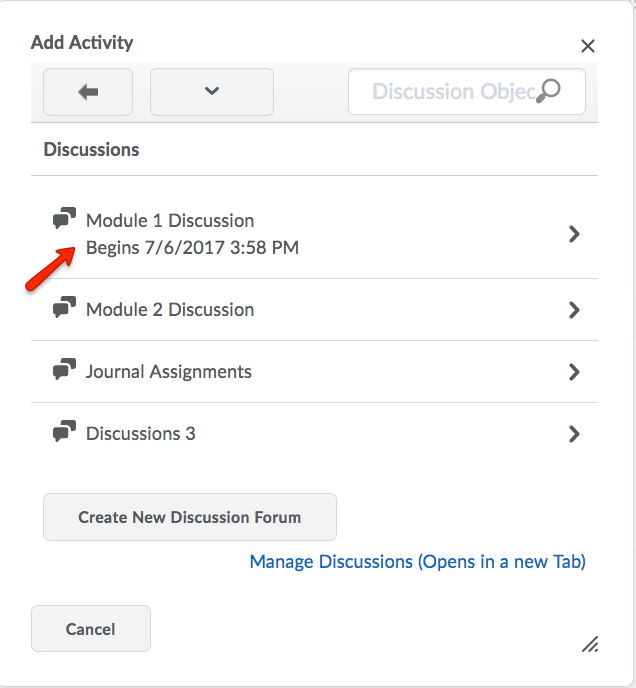Open the Manage Discussions link
This screenshot has width=636, height=688.
coord(417,562)
